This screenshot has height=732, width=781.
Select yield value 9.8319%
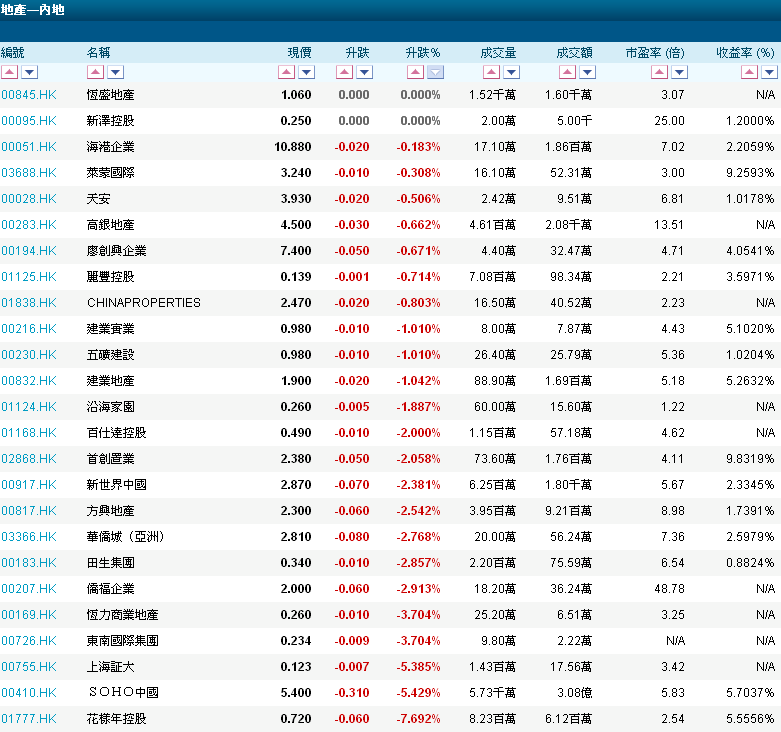pyautogui.click(x=750, y=459)
